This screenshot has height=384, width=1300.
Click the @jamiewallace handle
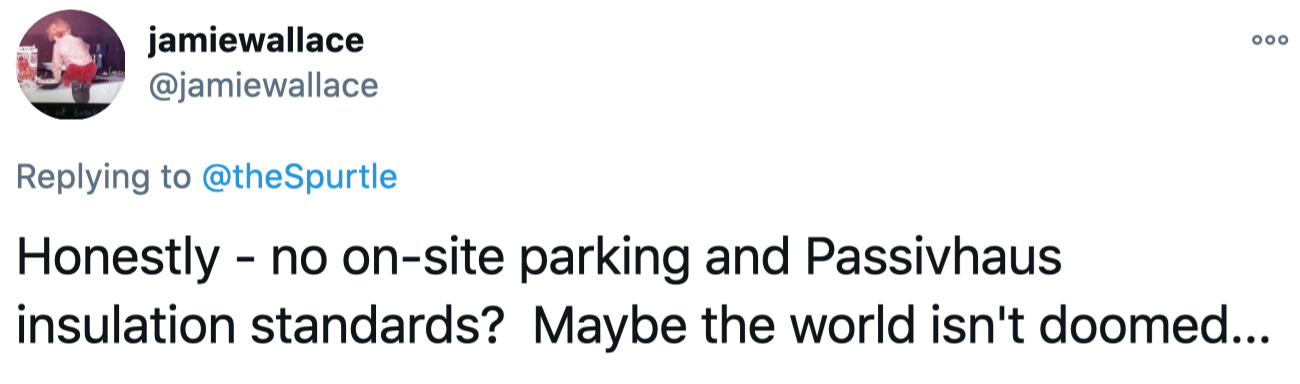point(263,86)
